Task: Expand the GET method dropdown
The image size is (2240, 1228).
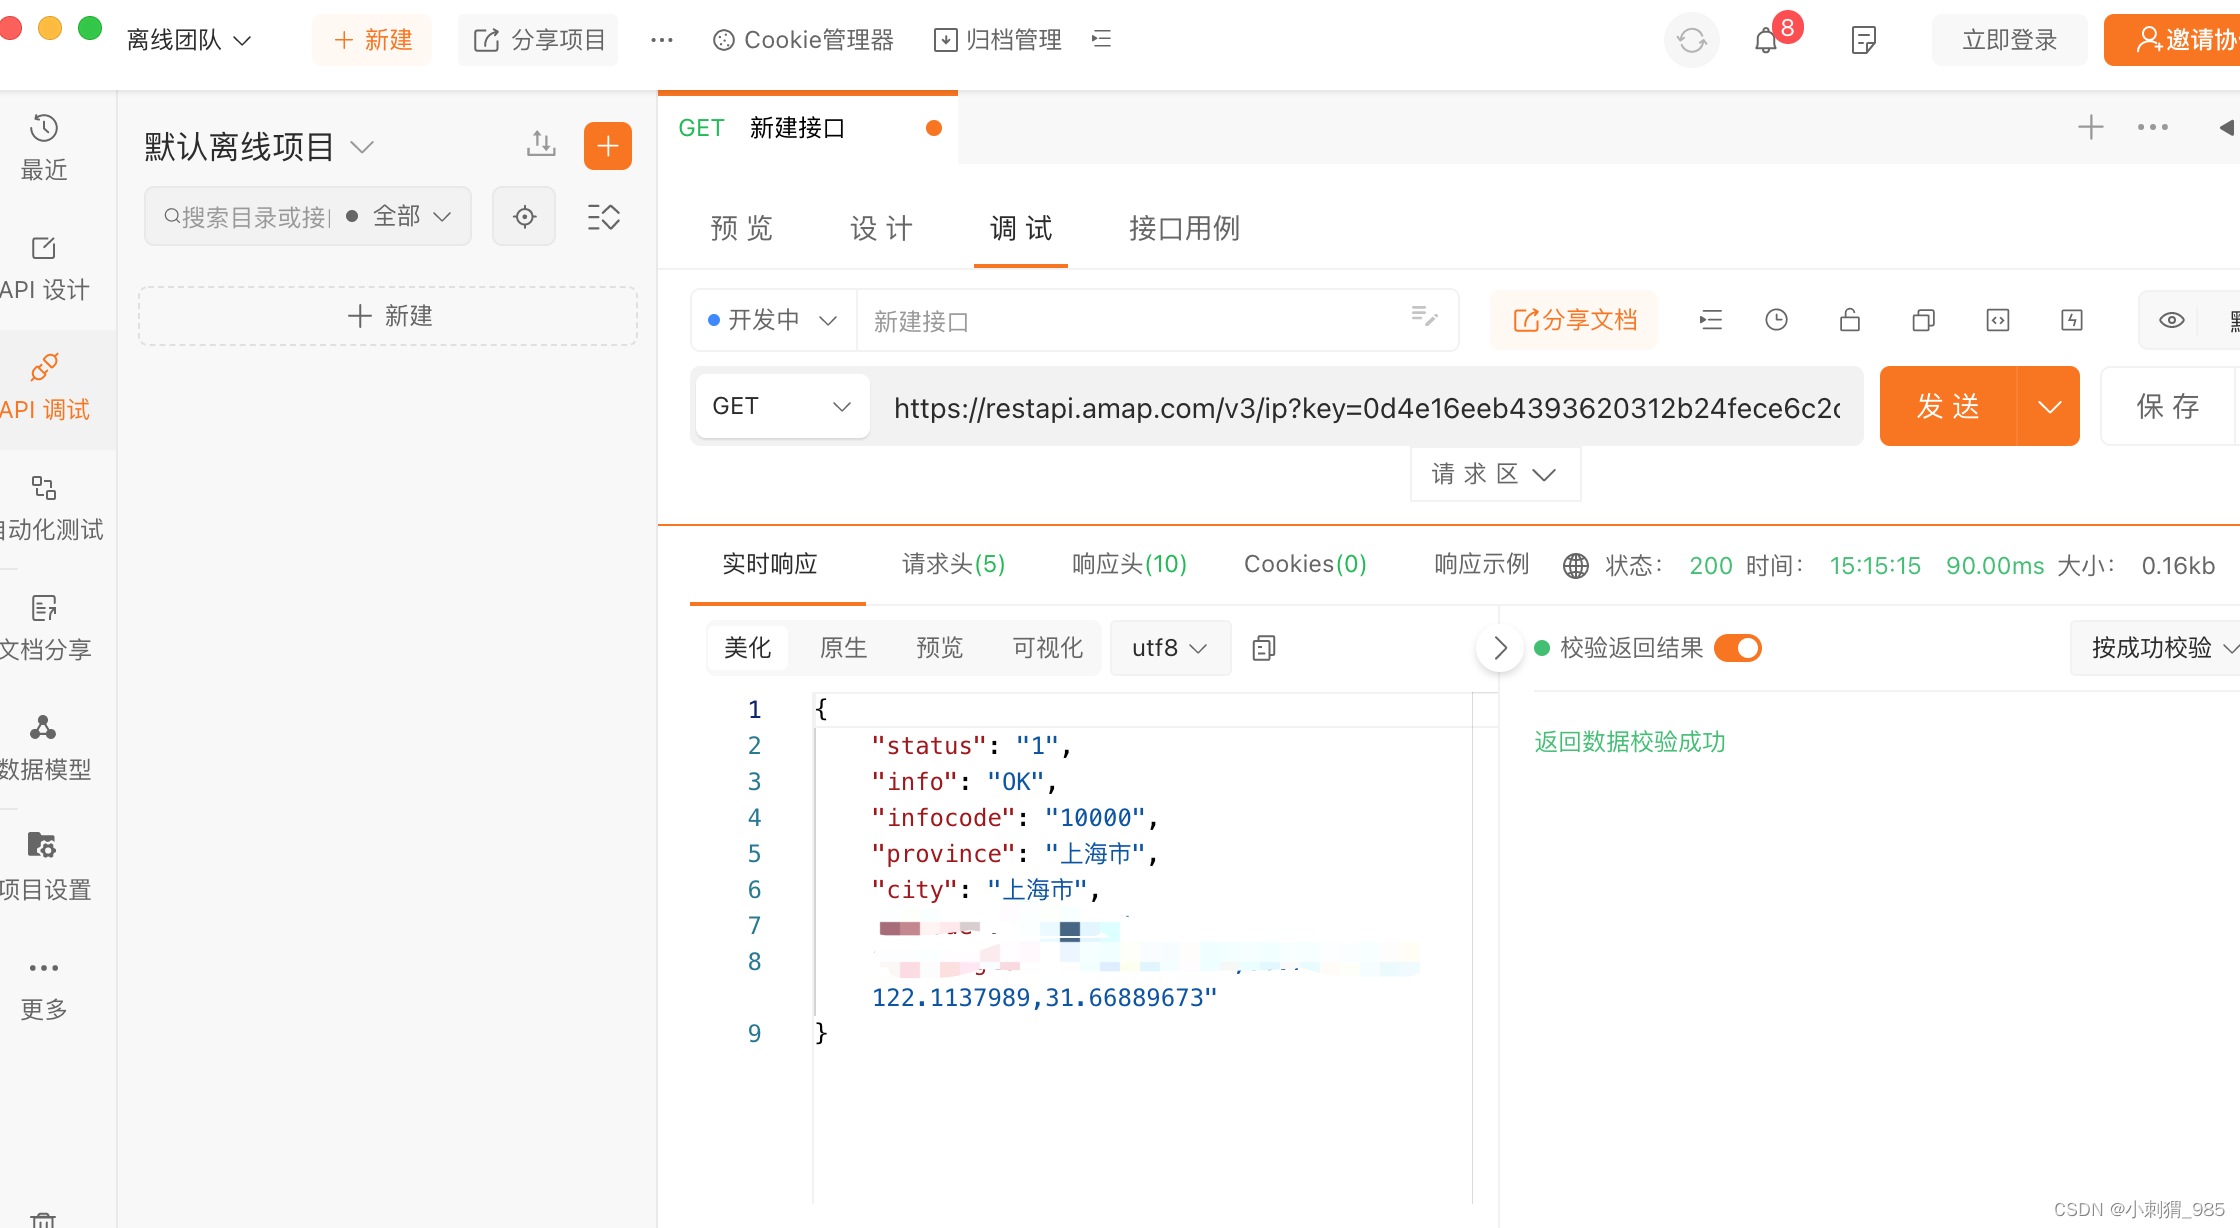Action: 781,406
